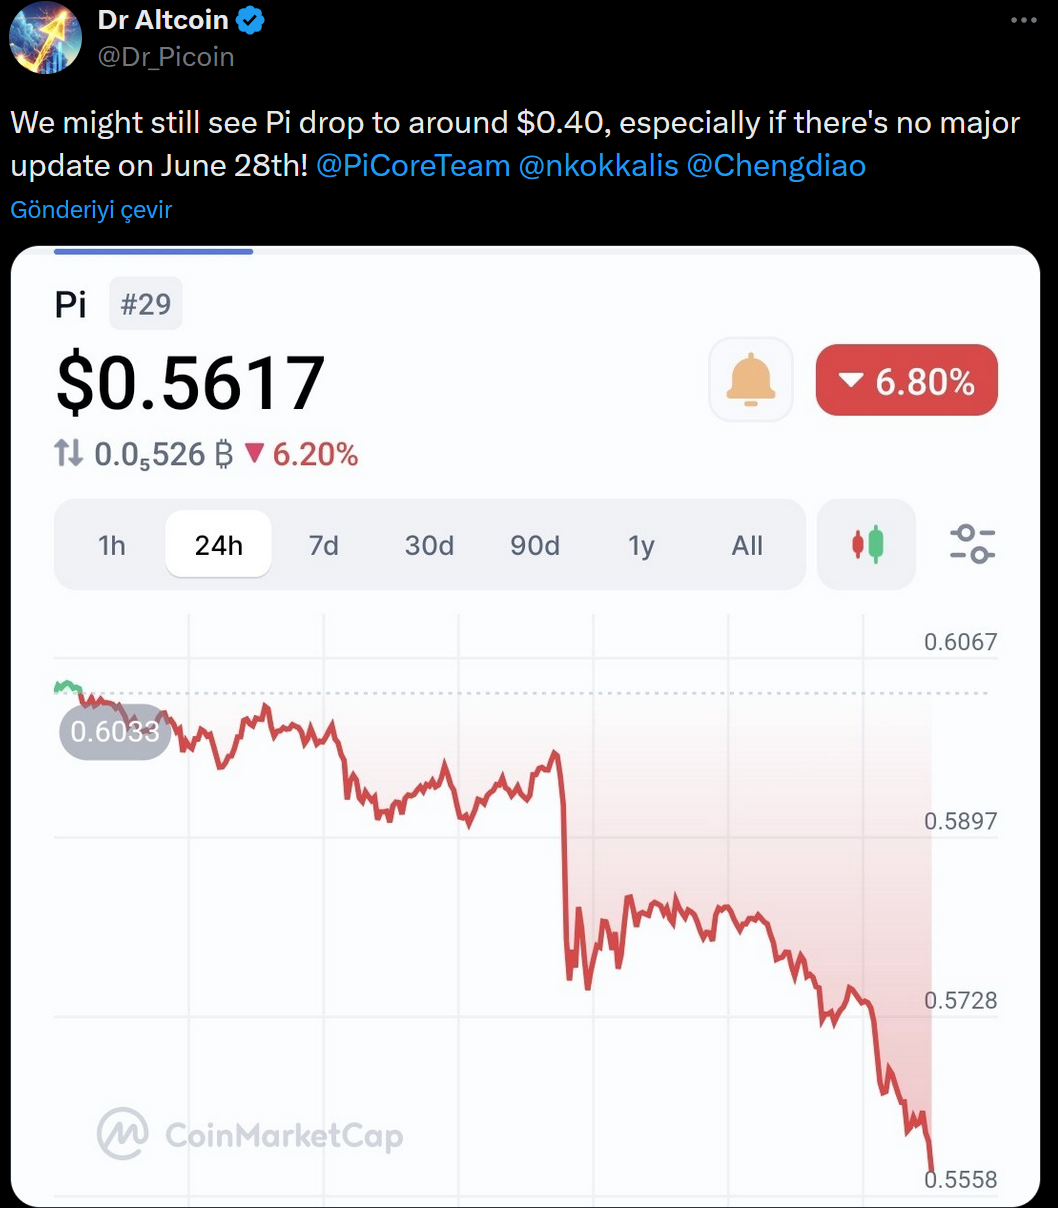Click the blue verified badge
Viewport: 1058px width, 1208px height.
[x=250, y=20]
